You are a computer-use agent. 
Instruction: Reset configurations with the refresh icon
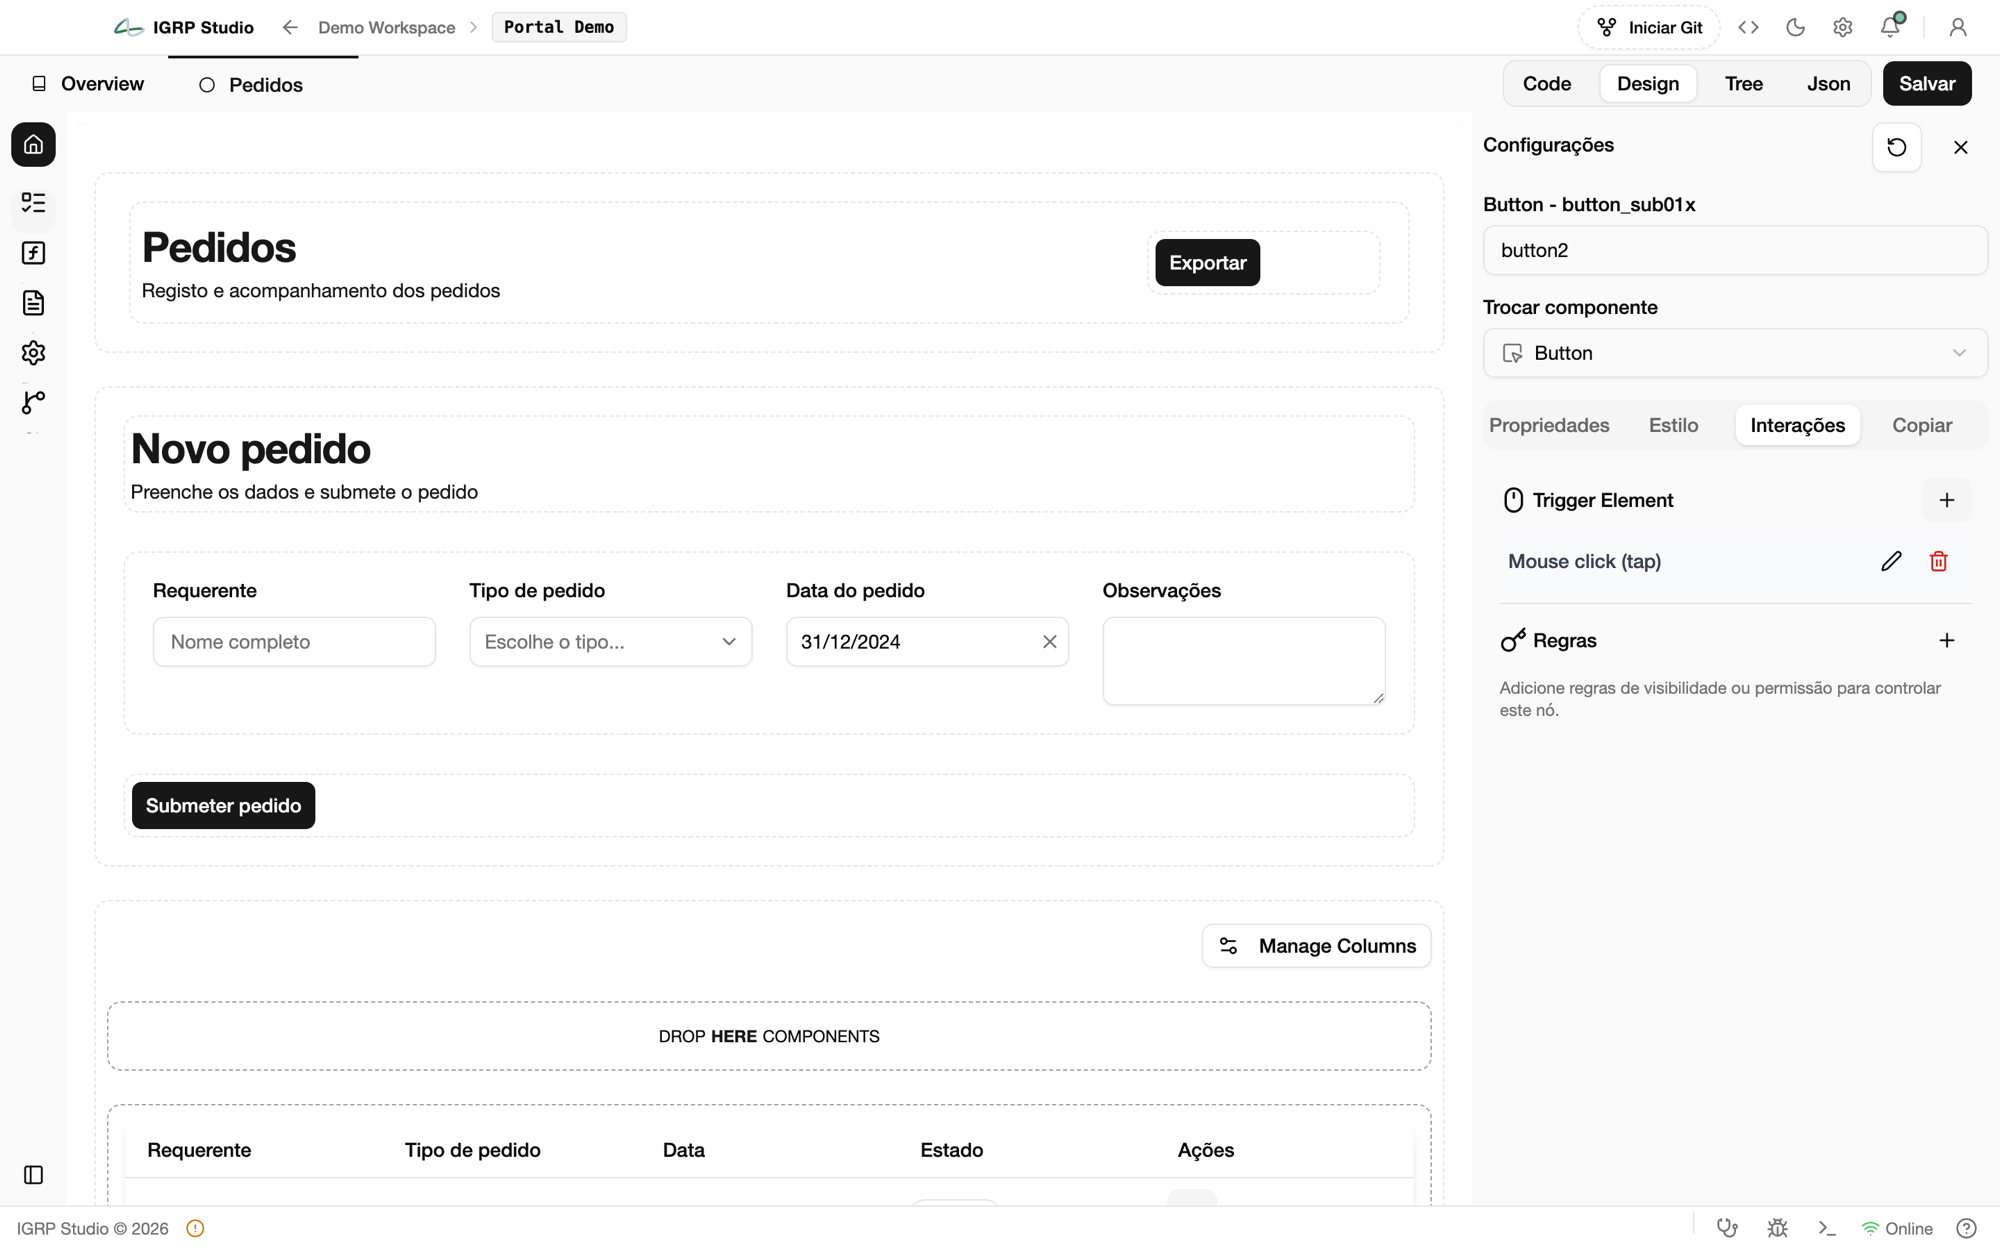1897,147
